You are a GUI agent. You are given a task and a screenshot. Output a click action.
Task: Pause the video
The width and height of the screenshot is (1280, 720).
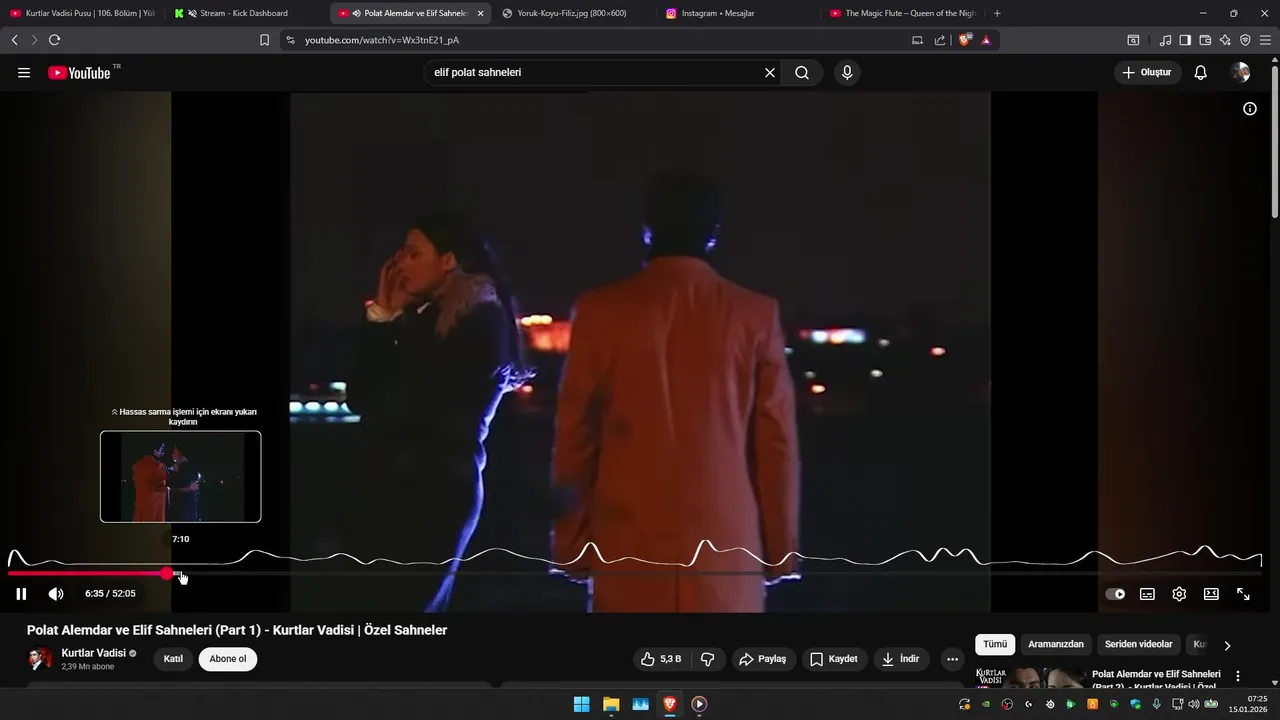coord(21,594)
